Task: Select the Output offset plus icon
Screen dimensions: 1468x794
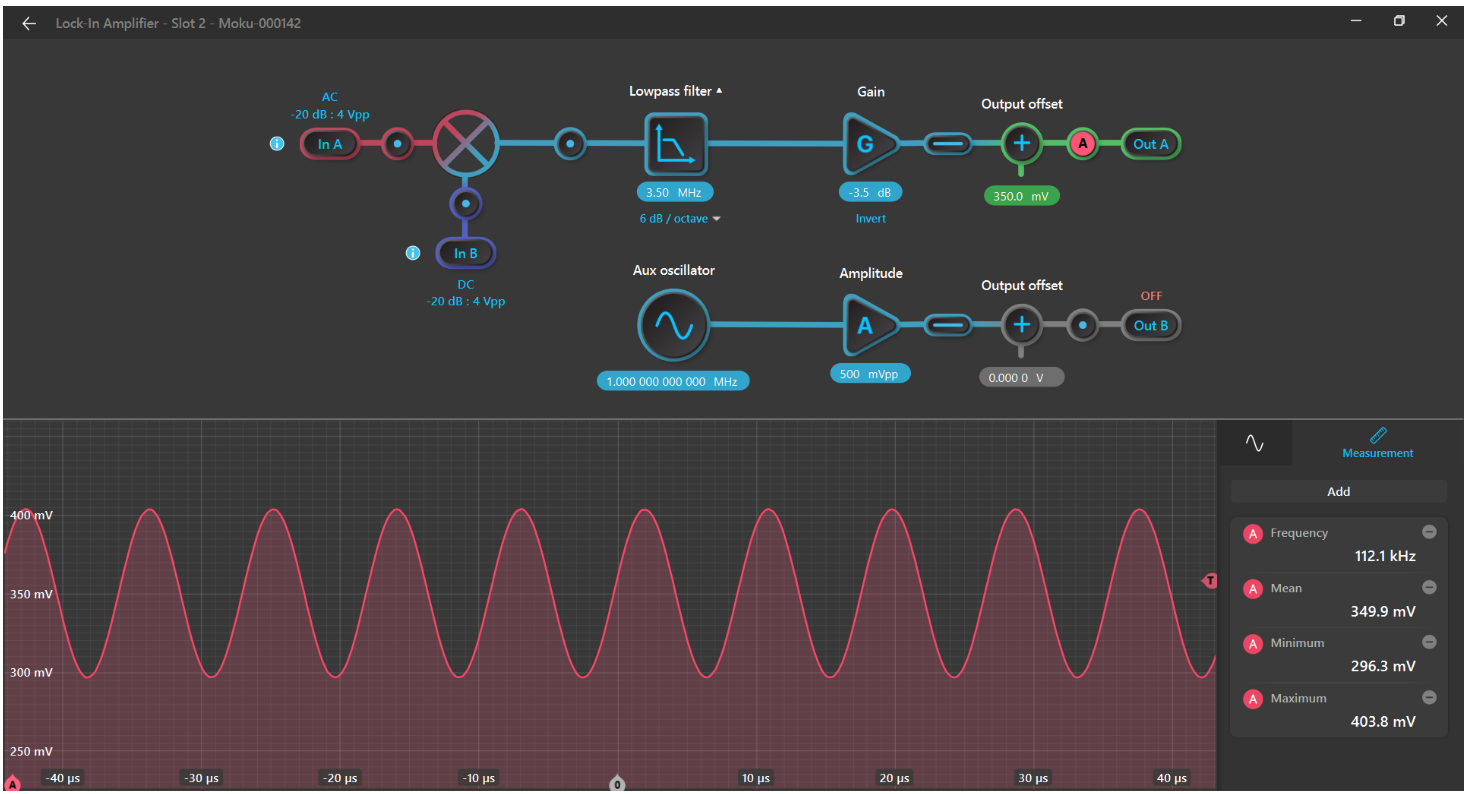Action: pyautogui.click(x=1021, y=143)
